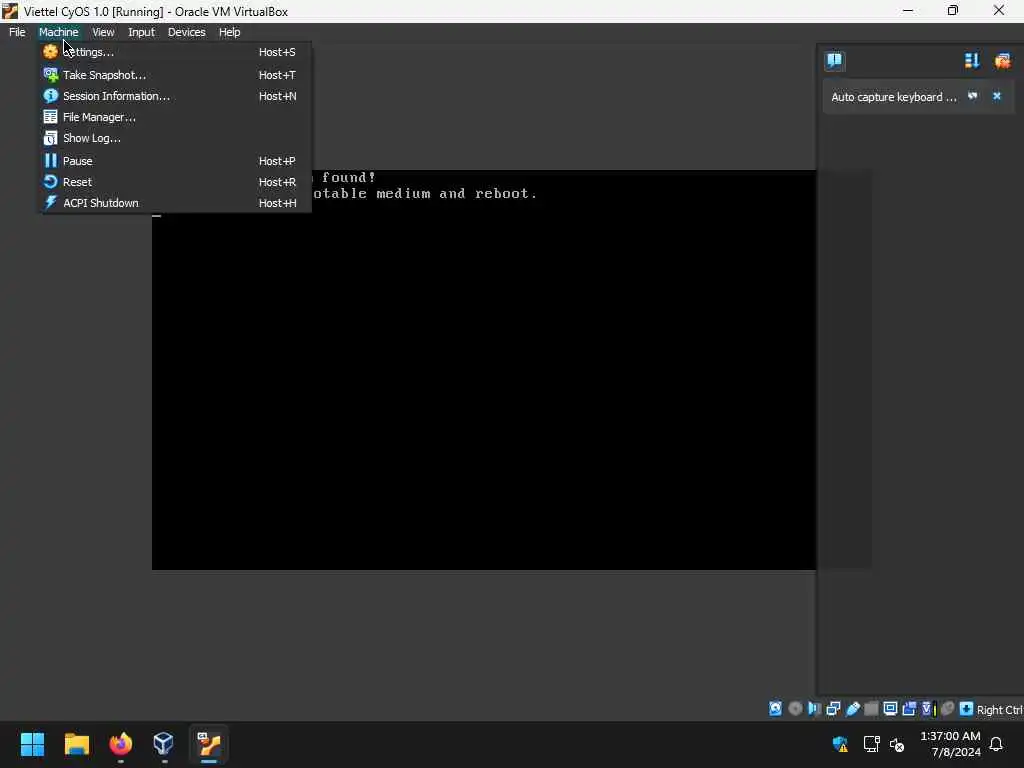Select the running VM taskbar icon
Image resolution: width=1024 pixels, height=768 pixels.
coord(209,744)
